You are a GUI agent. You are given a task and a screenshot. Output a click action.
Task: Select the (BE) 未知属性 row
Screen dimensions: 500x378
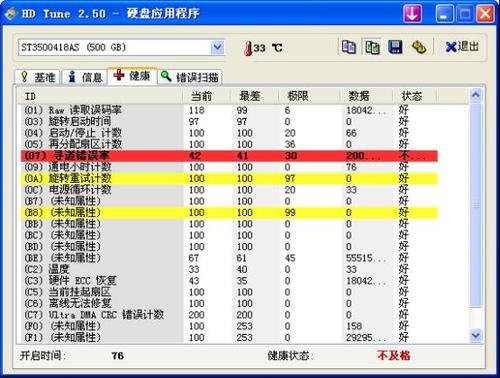click(x=229, y=258)
